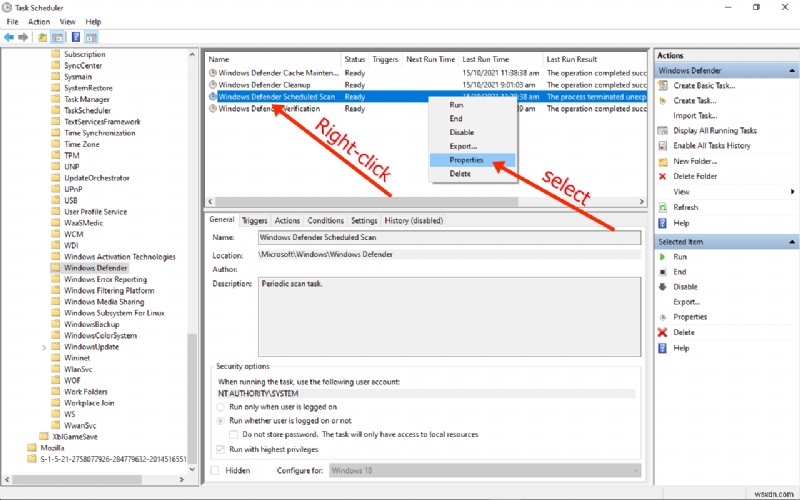This screenshot has width=800, height=500.
Task: Toggle the Show/Hide Action Pane toolbar icon
Action: (91, 37)
